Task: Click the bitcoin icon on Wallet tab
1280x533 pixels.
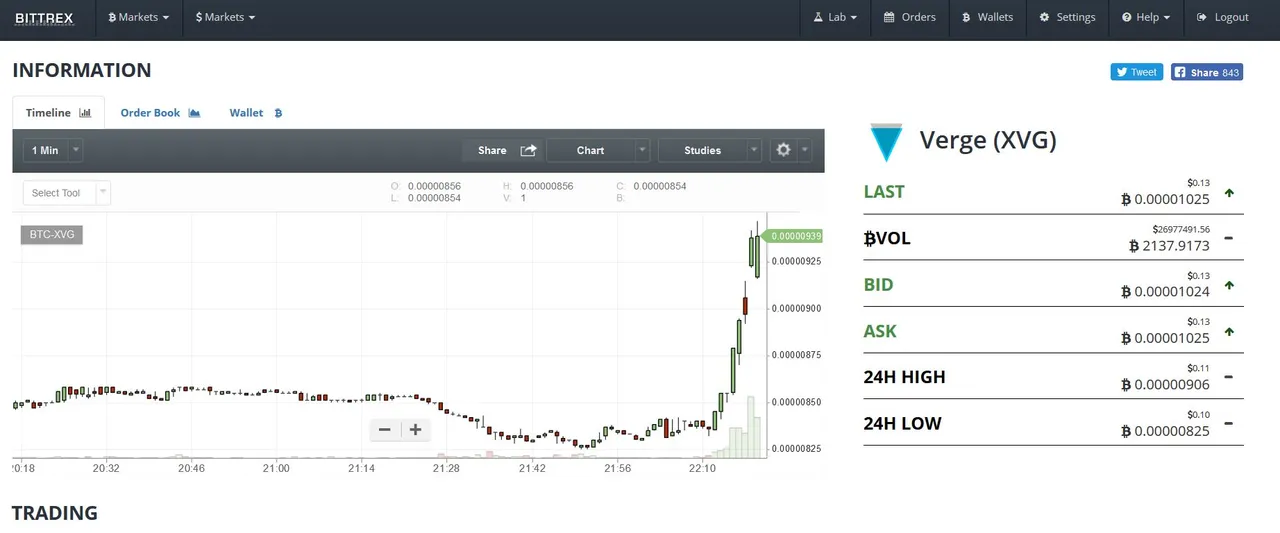Action: [x=278, y=113]
